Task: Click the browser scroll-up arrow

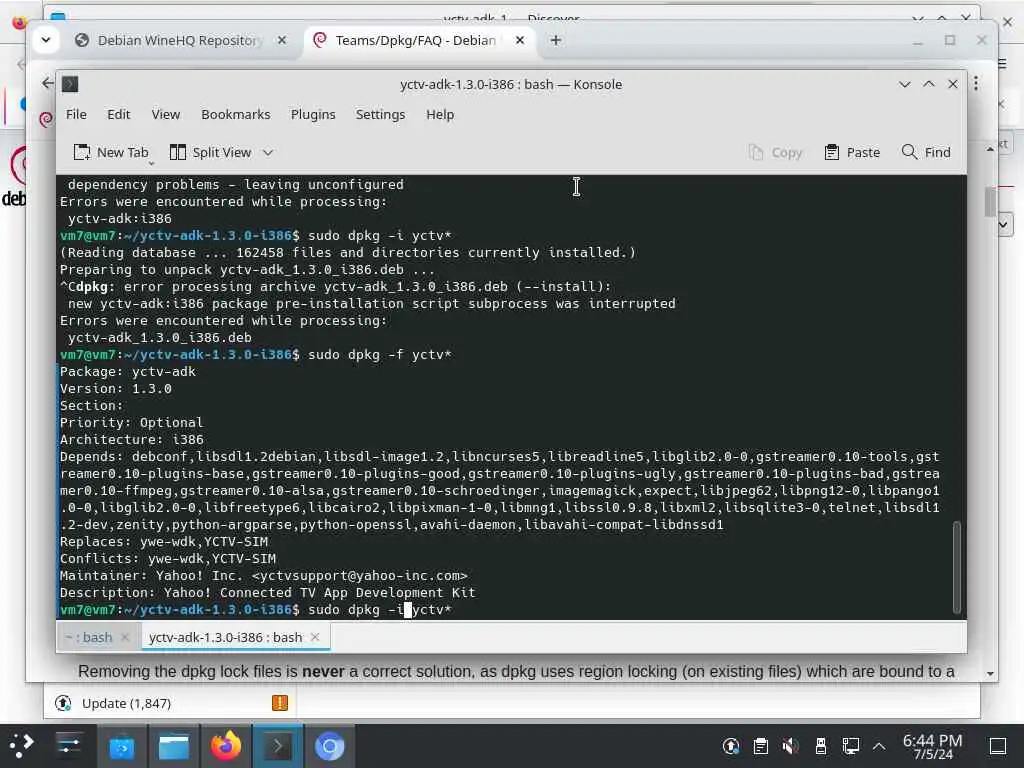Action: [990, 149]
